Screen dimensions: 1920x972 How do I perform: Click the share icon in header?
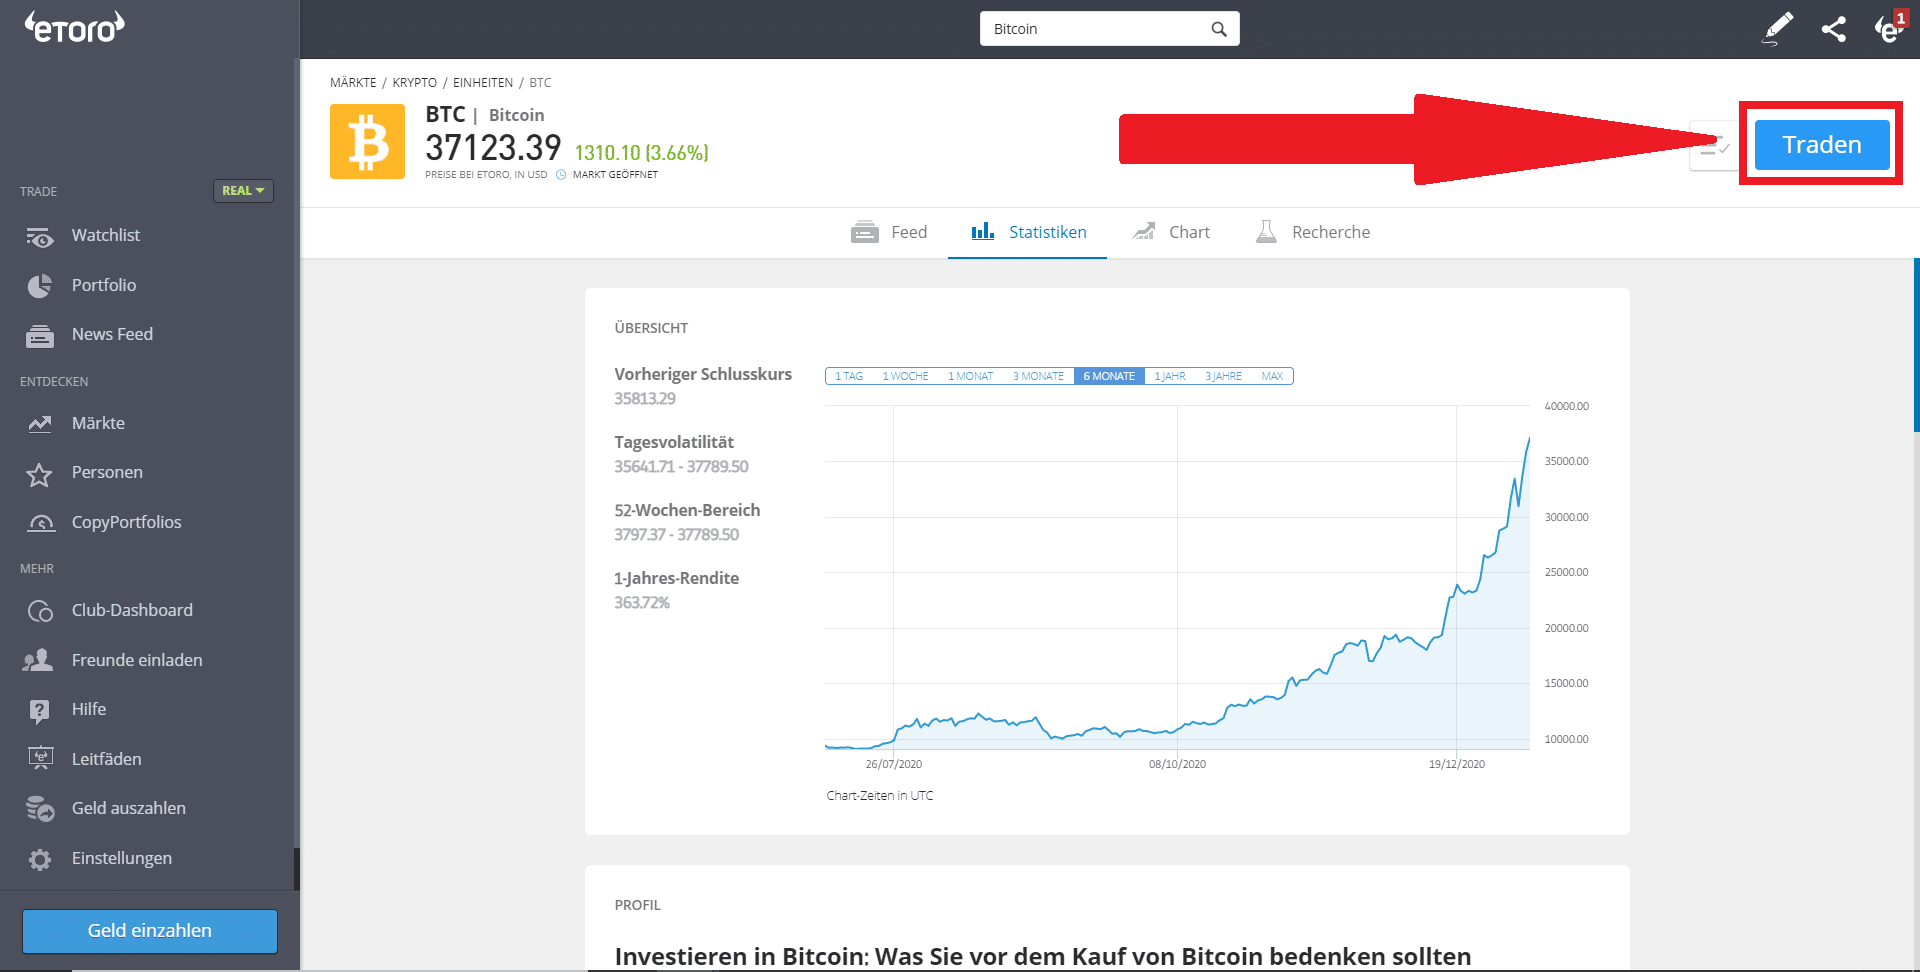point(1833,29)
